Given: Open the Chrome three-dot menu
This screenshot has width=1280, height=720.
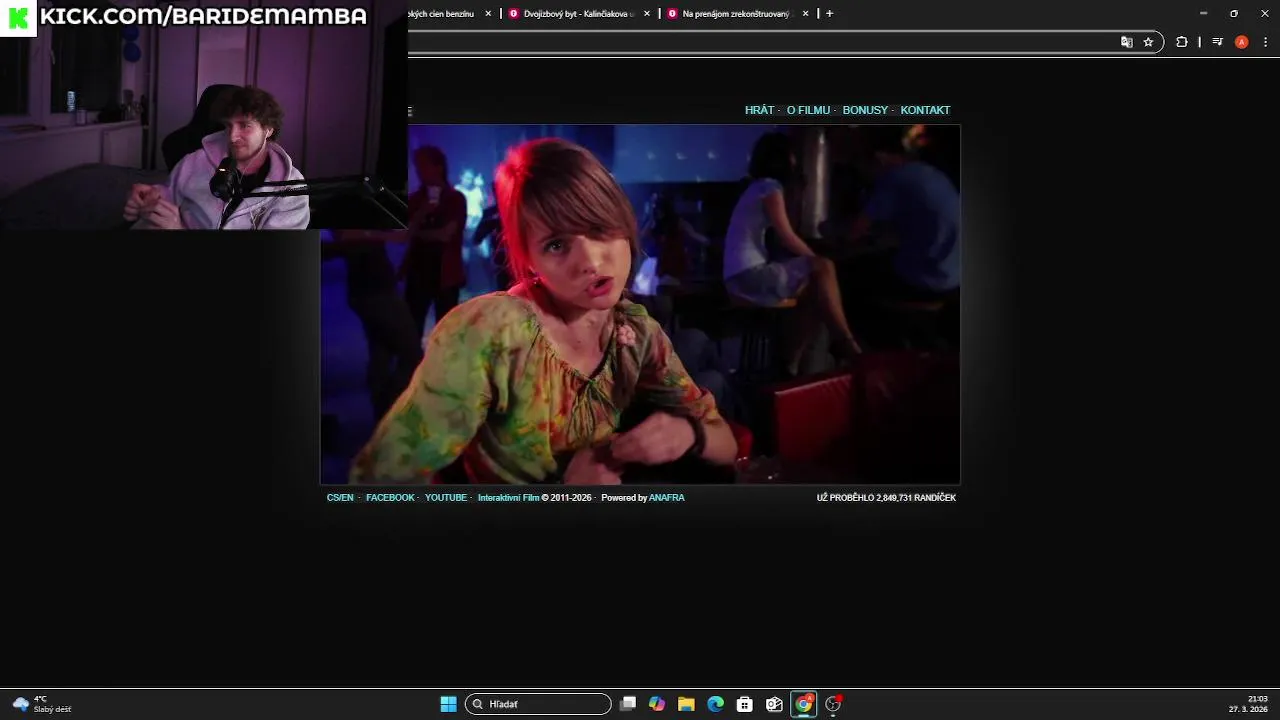Looking at the screenshot, I should click(1265, 42).
